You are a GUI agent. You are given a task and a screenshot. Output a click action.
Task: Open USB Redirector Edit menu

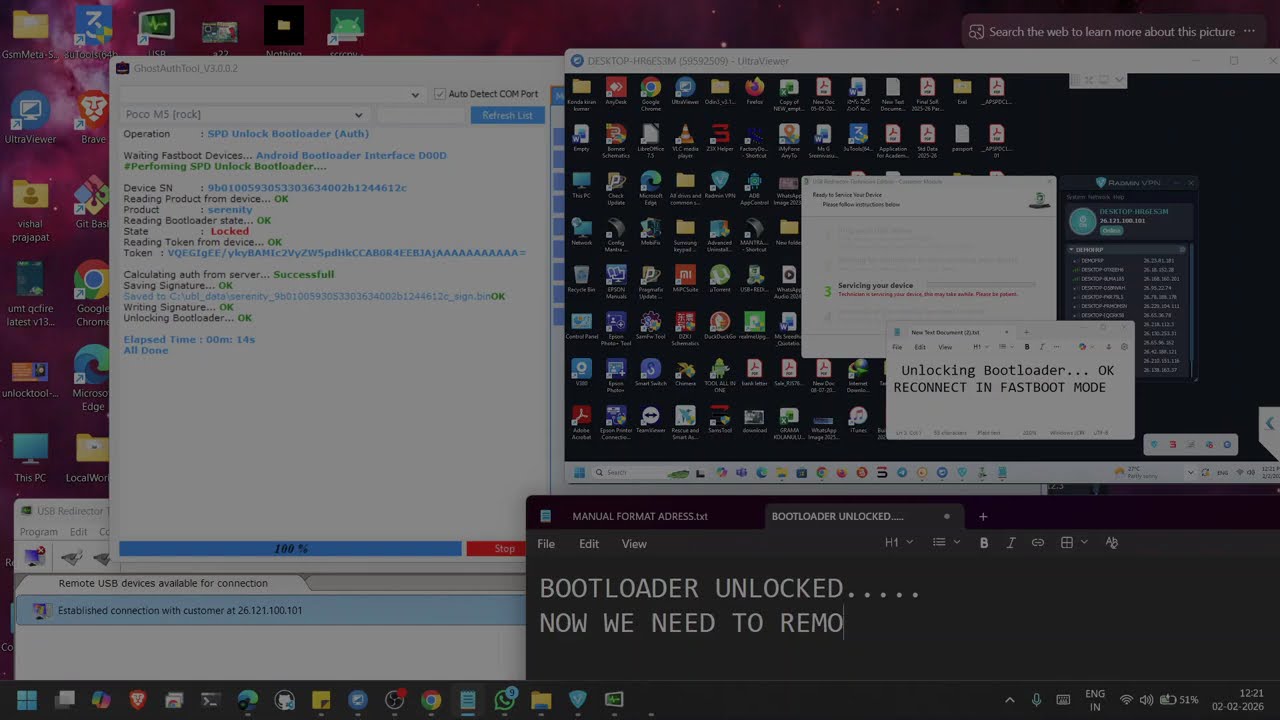[x=78, y=532]
